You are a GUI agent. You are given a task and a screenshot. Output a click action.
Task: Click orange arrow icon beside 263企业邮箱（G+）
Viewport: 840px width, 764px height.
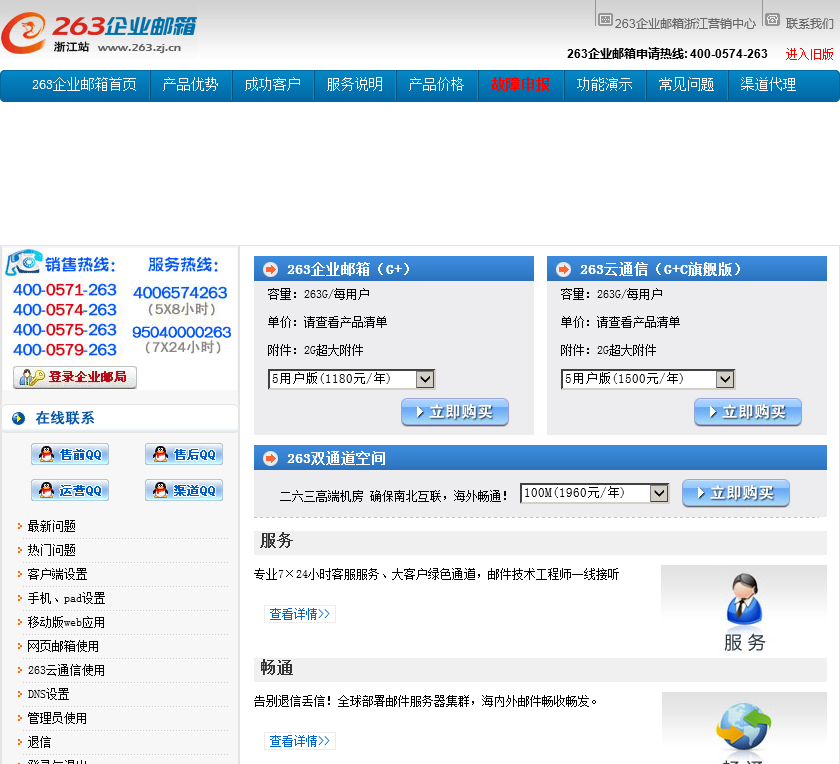pos(271,269)
